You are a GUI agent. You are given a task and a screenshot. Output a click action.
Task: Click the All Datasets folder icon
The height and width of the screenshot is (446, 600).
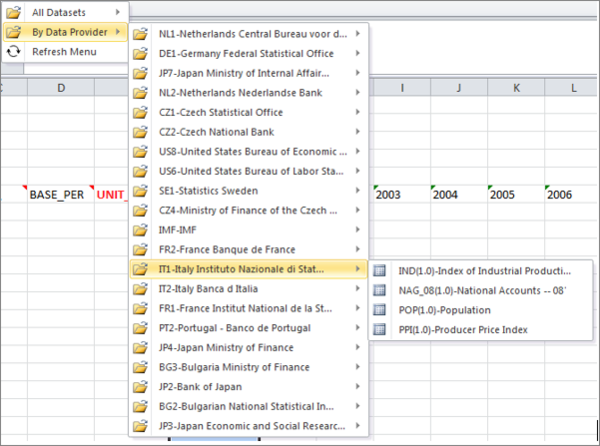[15, 12]
